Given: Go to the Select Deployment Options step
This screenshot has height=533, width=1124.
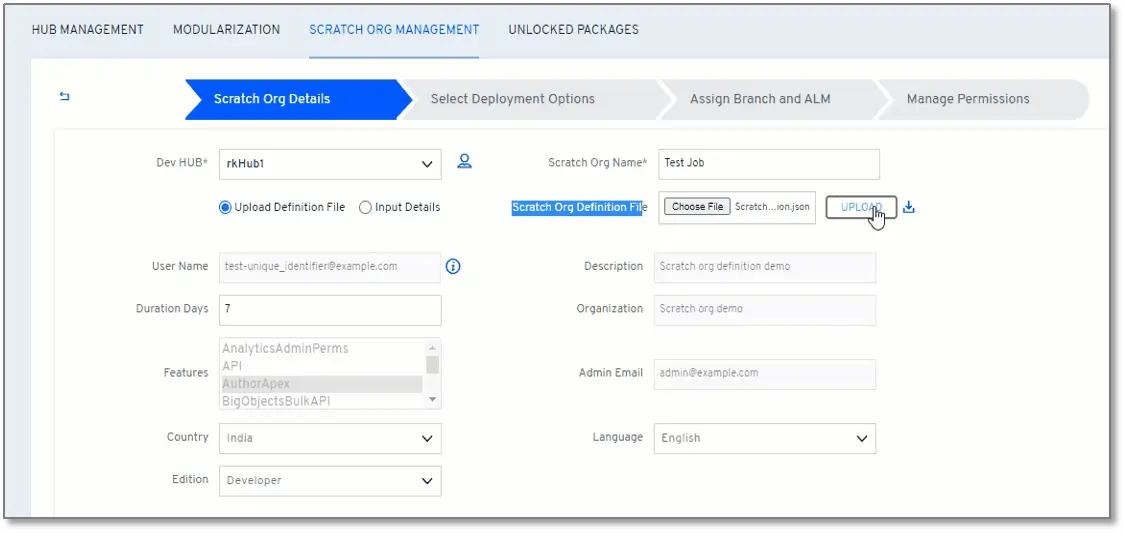Looking at the screenshot, I should click(x=530, y=99).
